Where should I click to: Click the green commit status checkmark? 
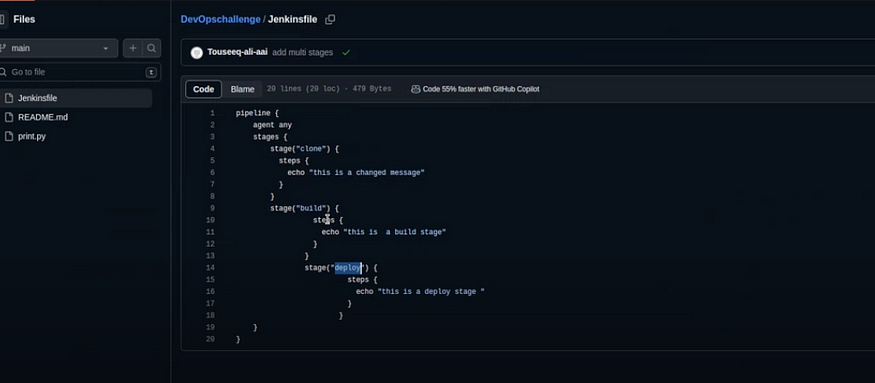click(x=346, y=52)
